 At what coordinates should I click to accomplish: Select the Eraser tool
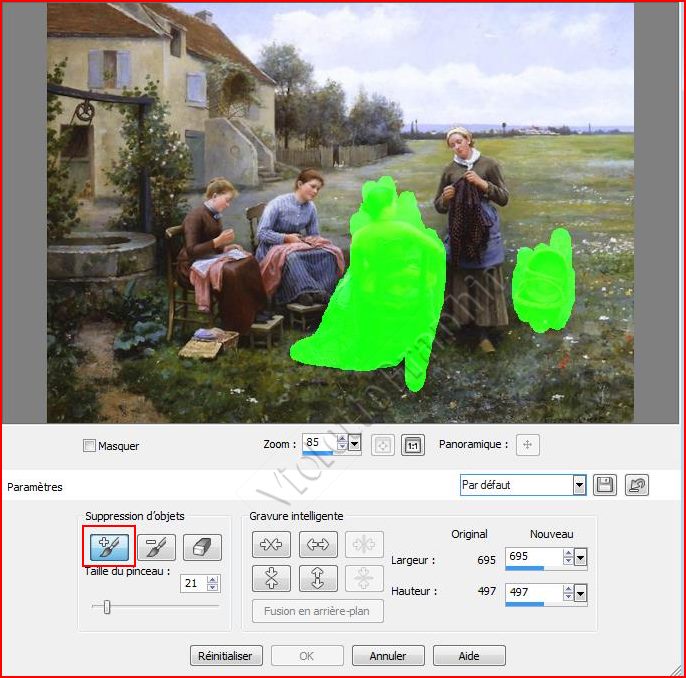(202, 547)
